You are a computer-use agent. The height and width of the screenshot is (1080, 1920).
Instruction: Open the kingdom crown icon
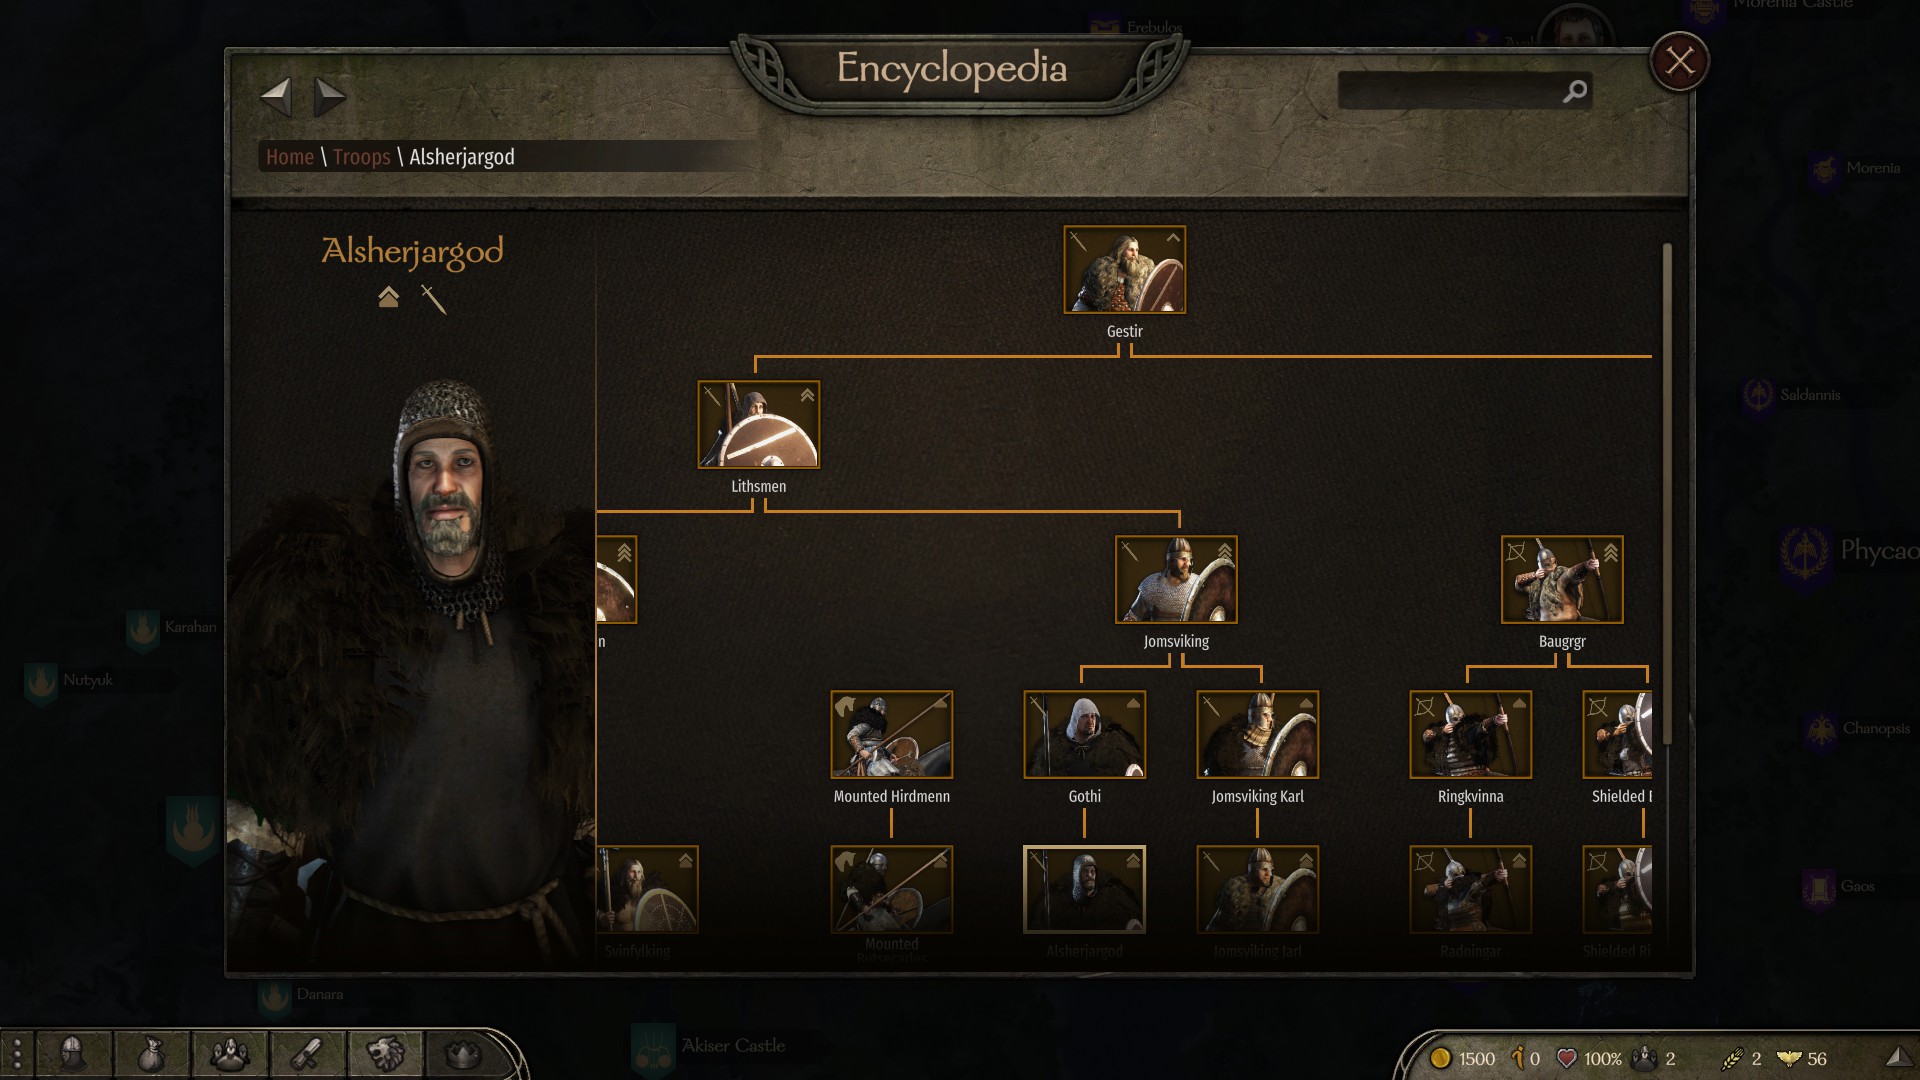[x=462, y=1054]
